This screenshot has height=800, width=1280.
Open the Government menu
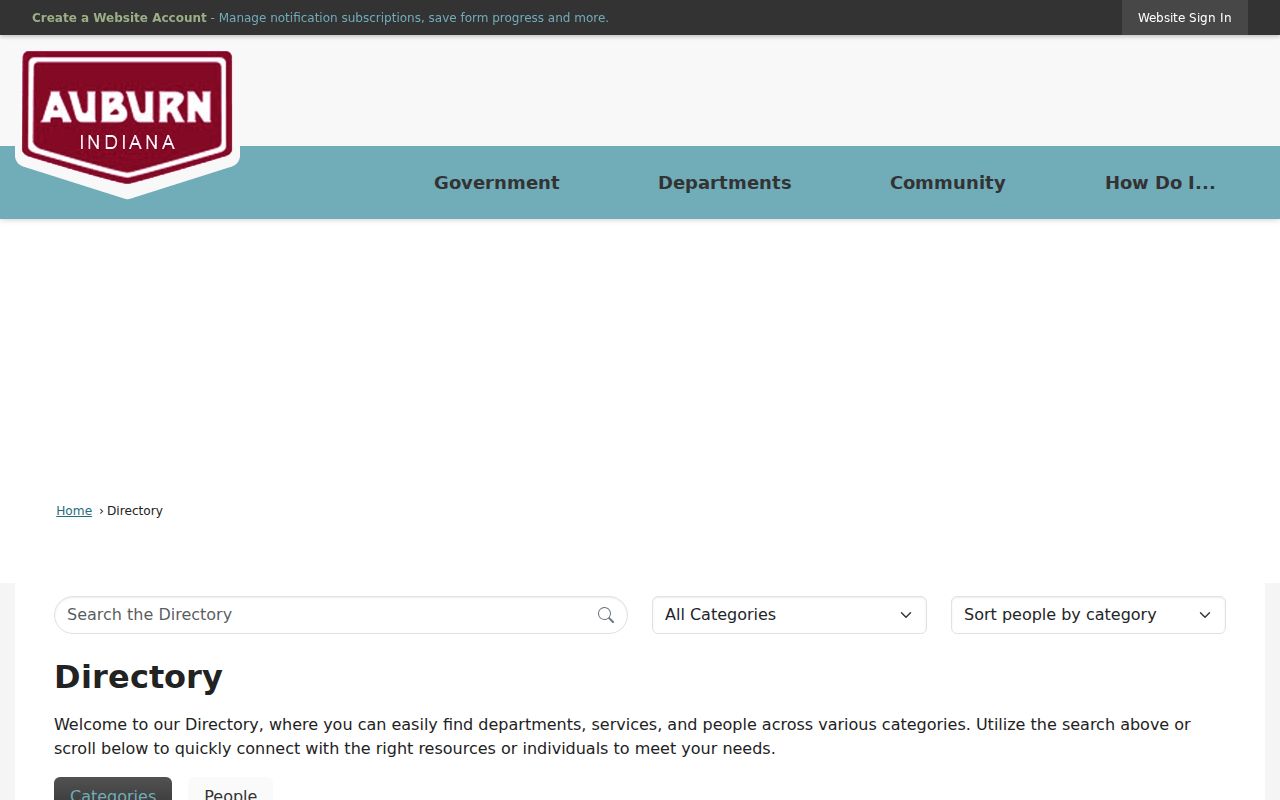[497, 183]
